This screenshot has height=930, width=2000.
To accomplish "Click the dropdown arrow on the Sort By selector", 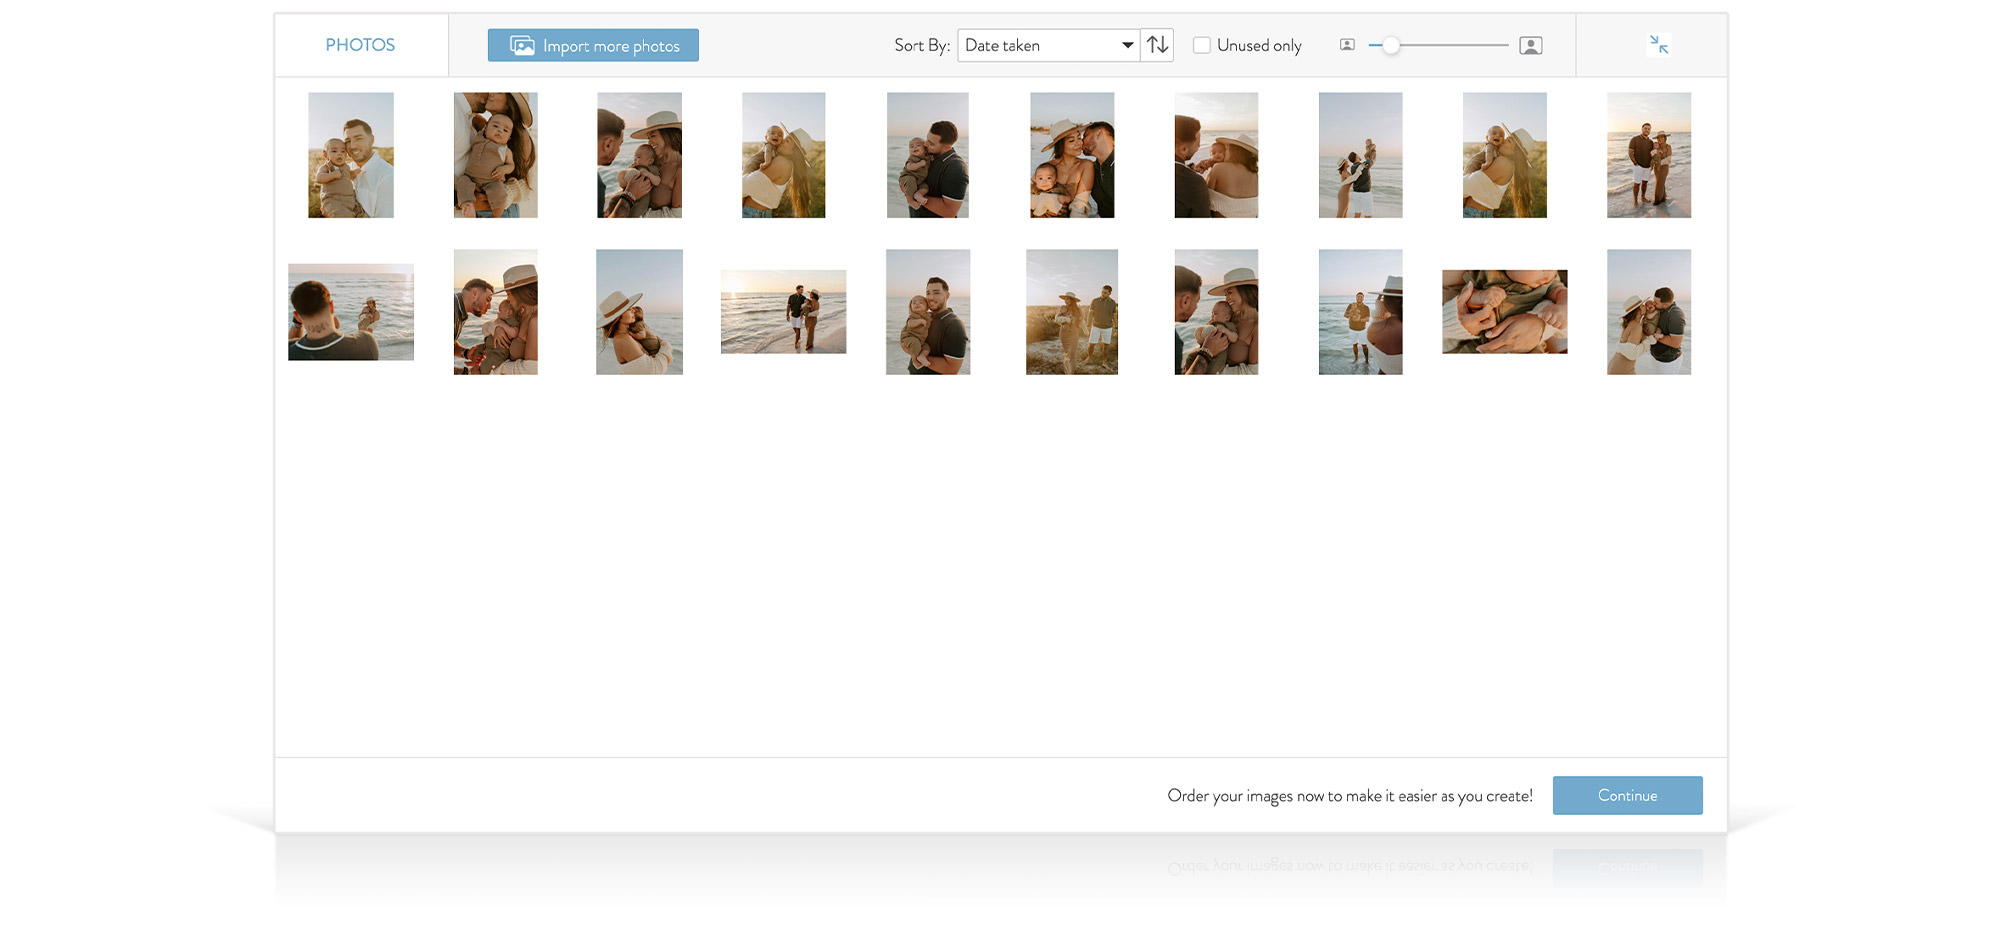I will click(1127, 45).
